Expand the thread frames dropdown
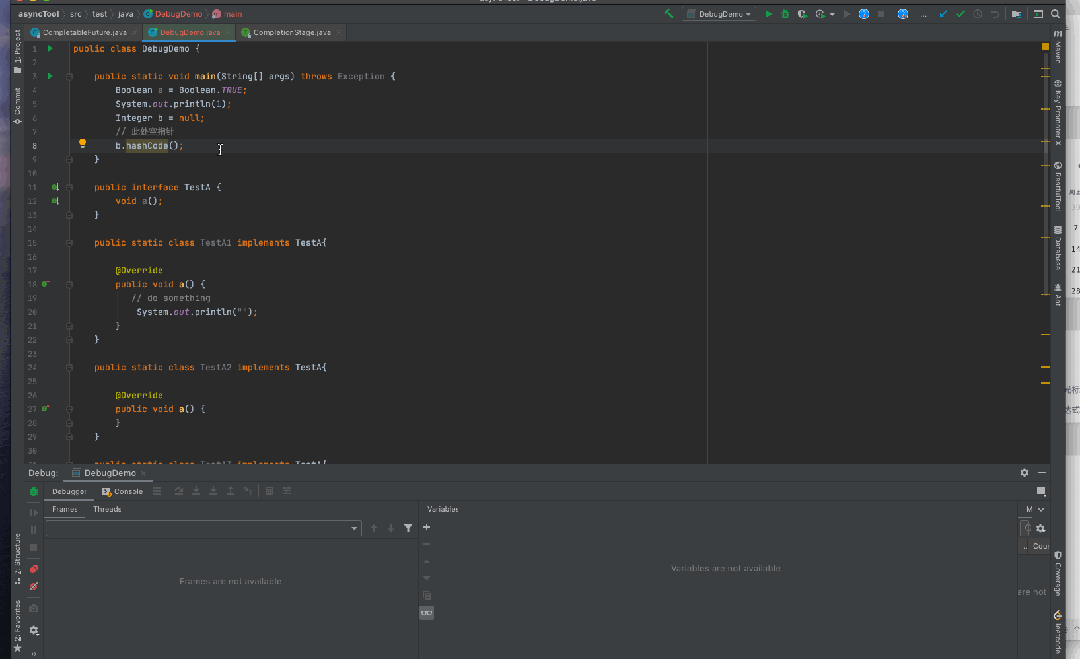1080x659 pixels. (354, 528)
